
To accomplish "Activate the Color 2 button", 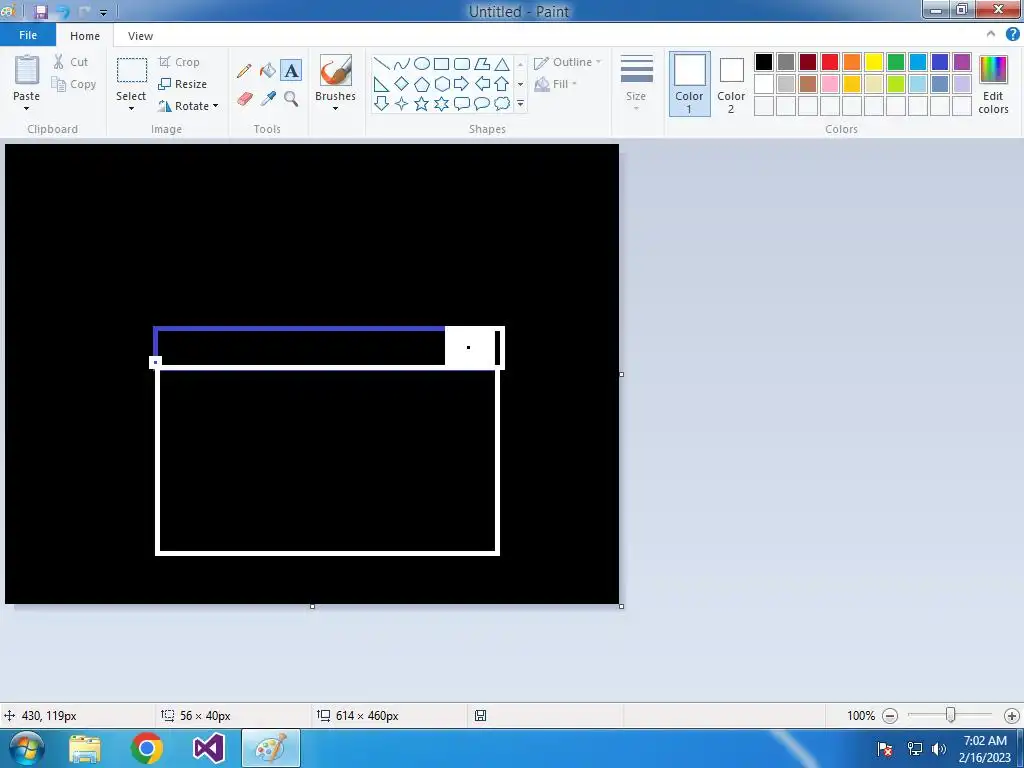I will point(731,84).
